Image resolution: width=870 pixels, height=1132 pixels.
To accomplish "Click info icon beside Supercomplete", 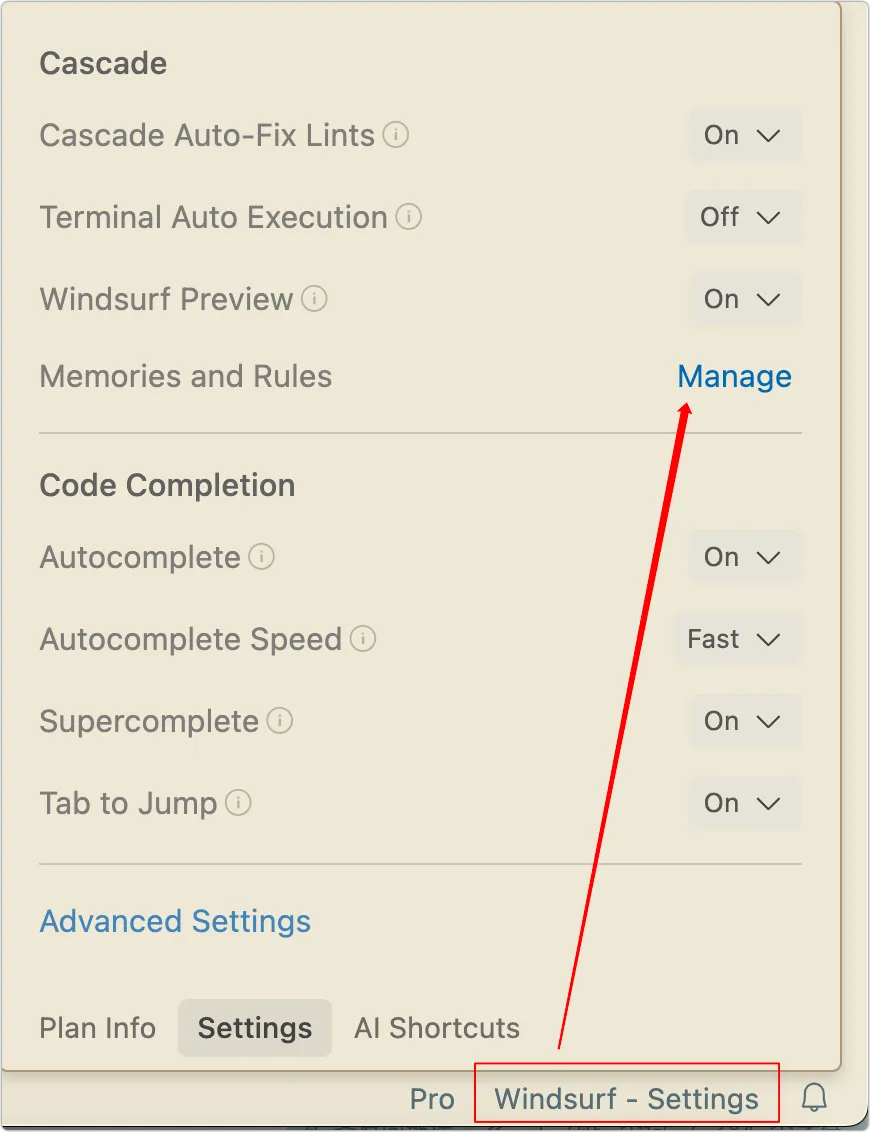I will 279,720.
